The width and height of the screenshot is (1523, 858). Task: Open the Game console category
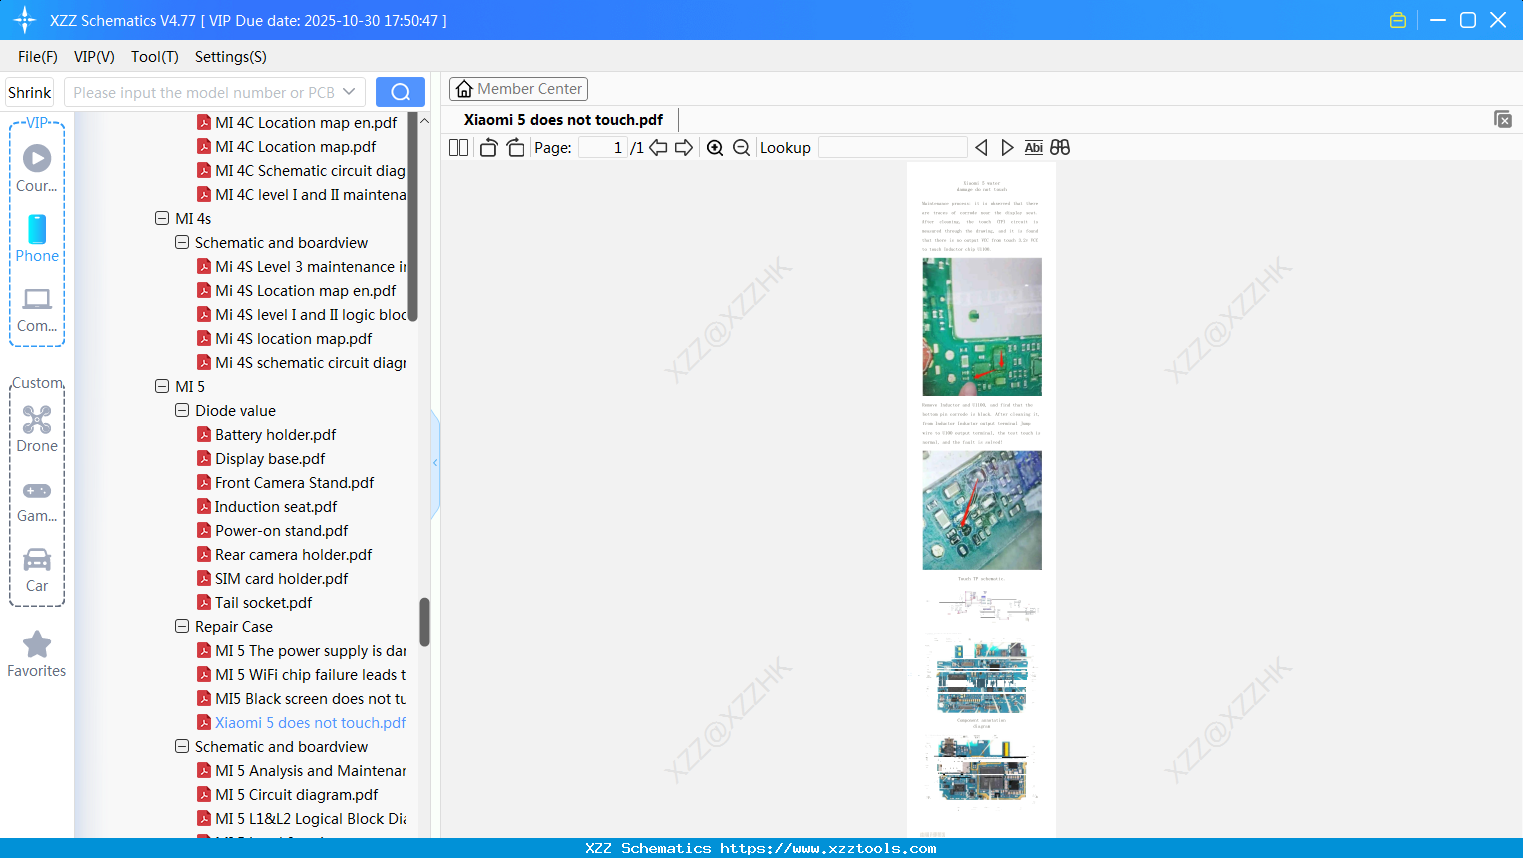[x=37, y=501]
